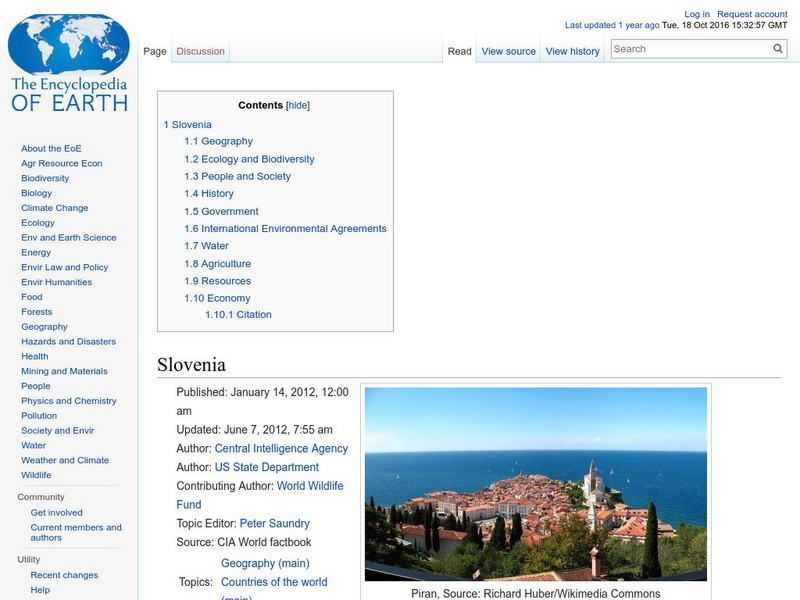Open the View history tab

573,50
